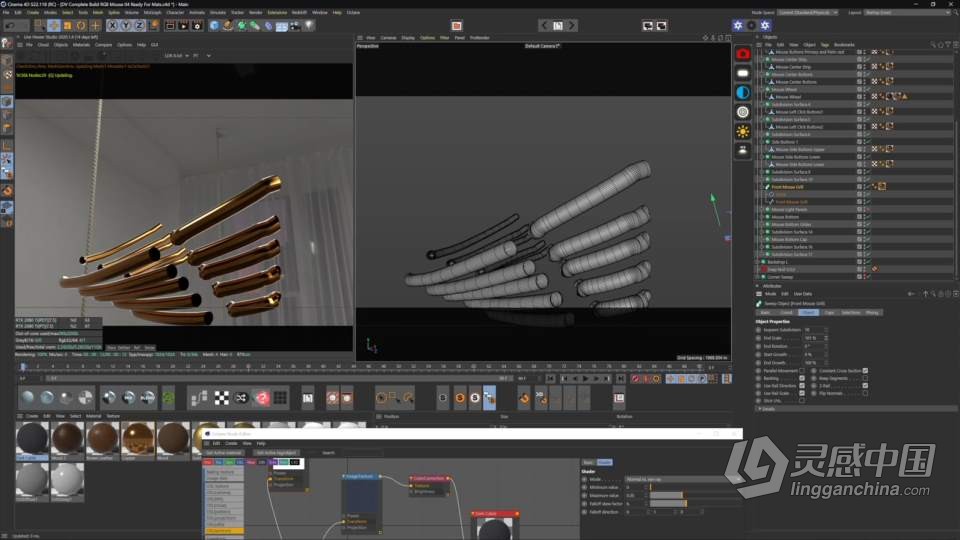Open the MoGraph menu

click(x=152, y=12)
